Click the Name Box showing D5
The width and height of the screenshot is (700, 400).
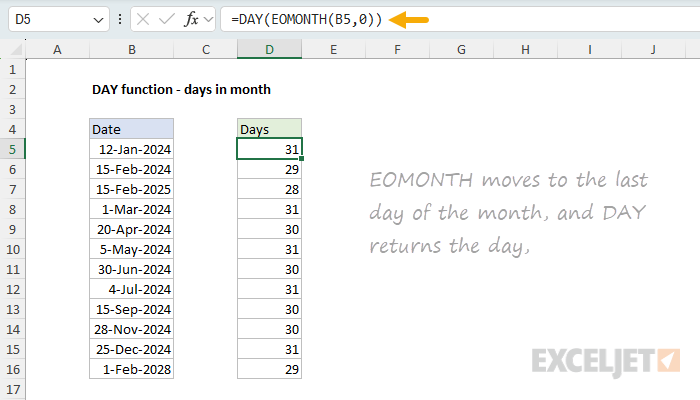(x=58, y=19)
